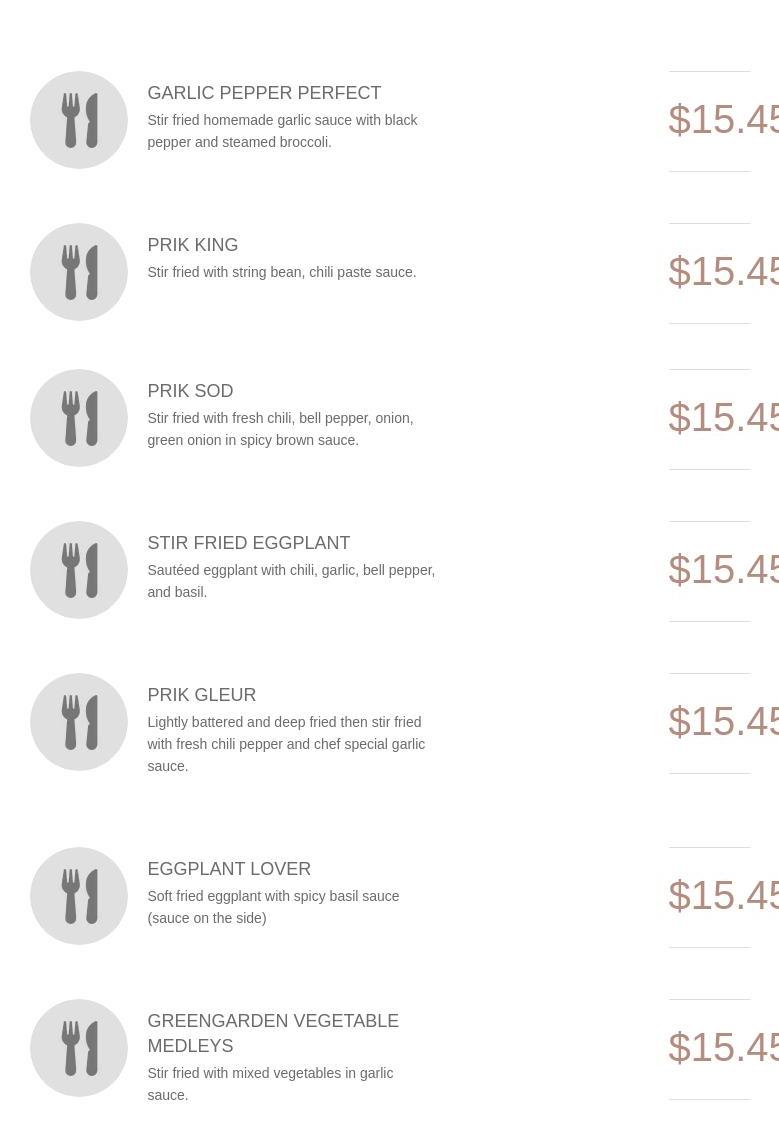Click the Prik Sod spicy brown sauce description
This screenshot has width=779, height=1123.
click(280, 429)
